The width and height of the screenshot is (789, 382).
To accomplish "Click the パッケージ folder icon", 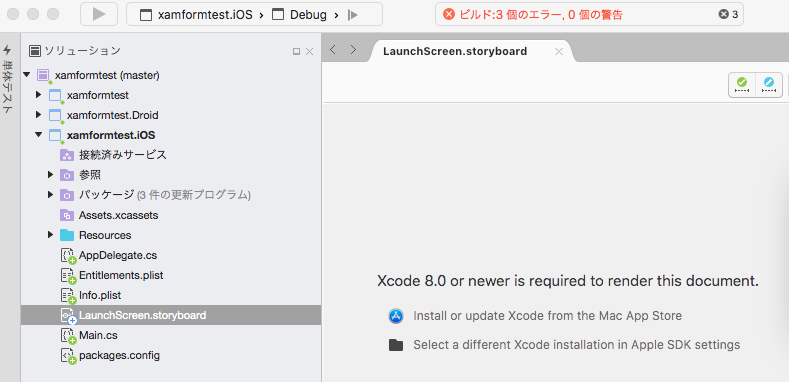I will click(67, 195).
